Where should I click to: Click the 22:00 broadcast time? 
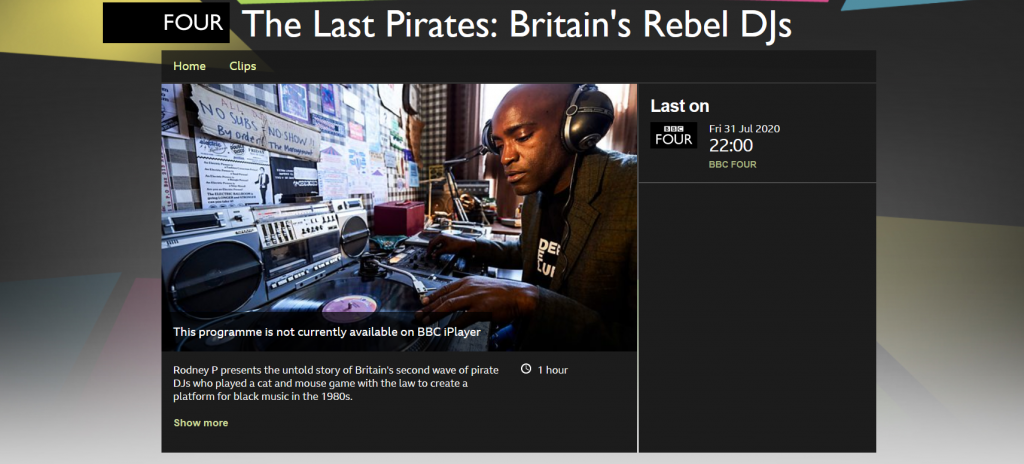[731, 145]
